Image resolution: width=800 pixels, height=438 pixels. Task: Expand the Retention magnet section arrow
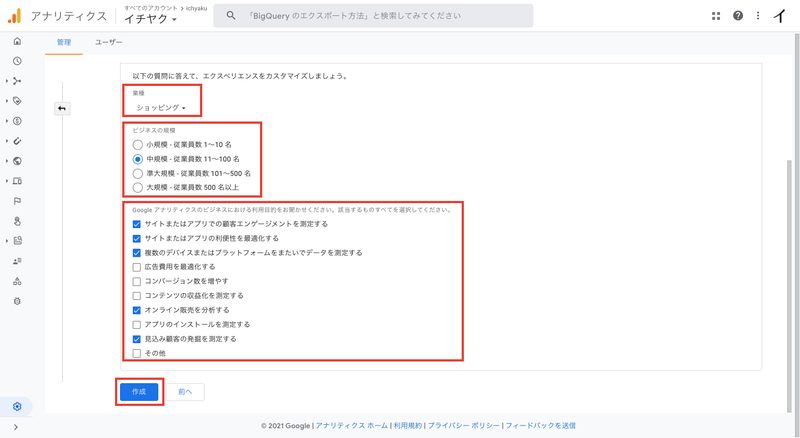[x=7, y=141]
